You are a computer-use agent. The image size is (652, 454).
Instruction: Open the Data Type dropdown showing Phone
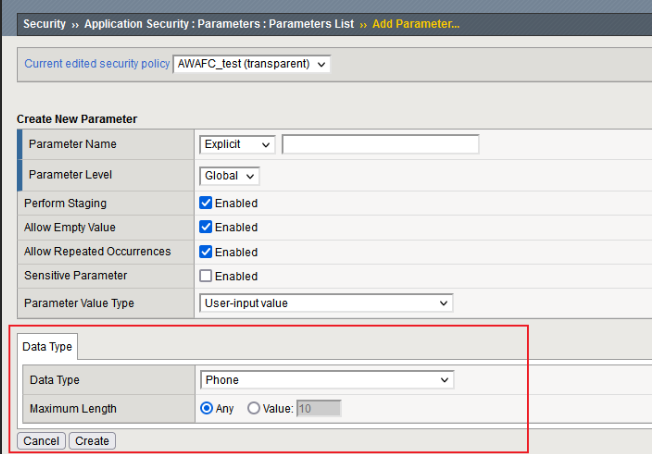[327, 380]
